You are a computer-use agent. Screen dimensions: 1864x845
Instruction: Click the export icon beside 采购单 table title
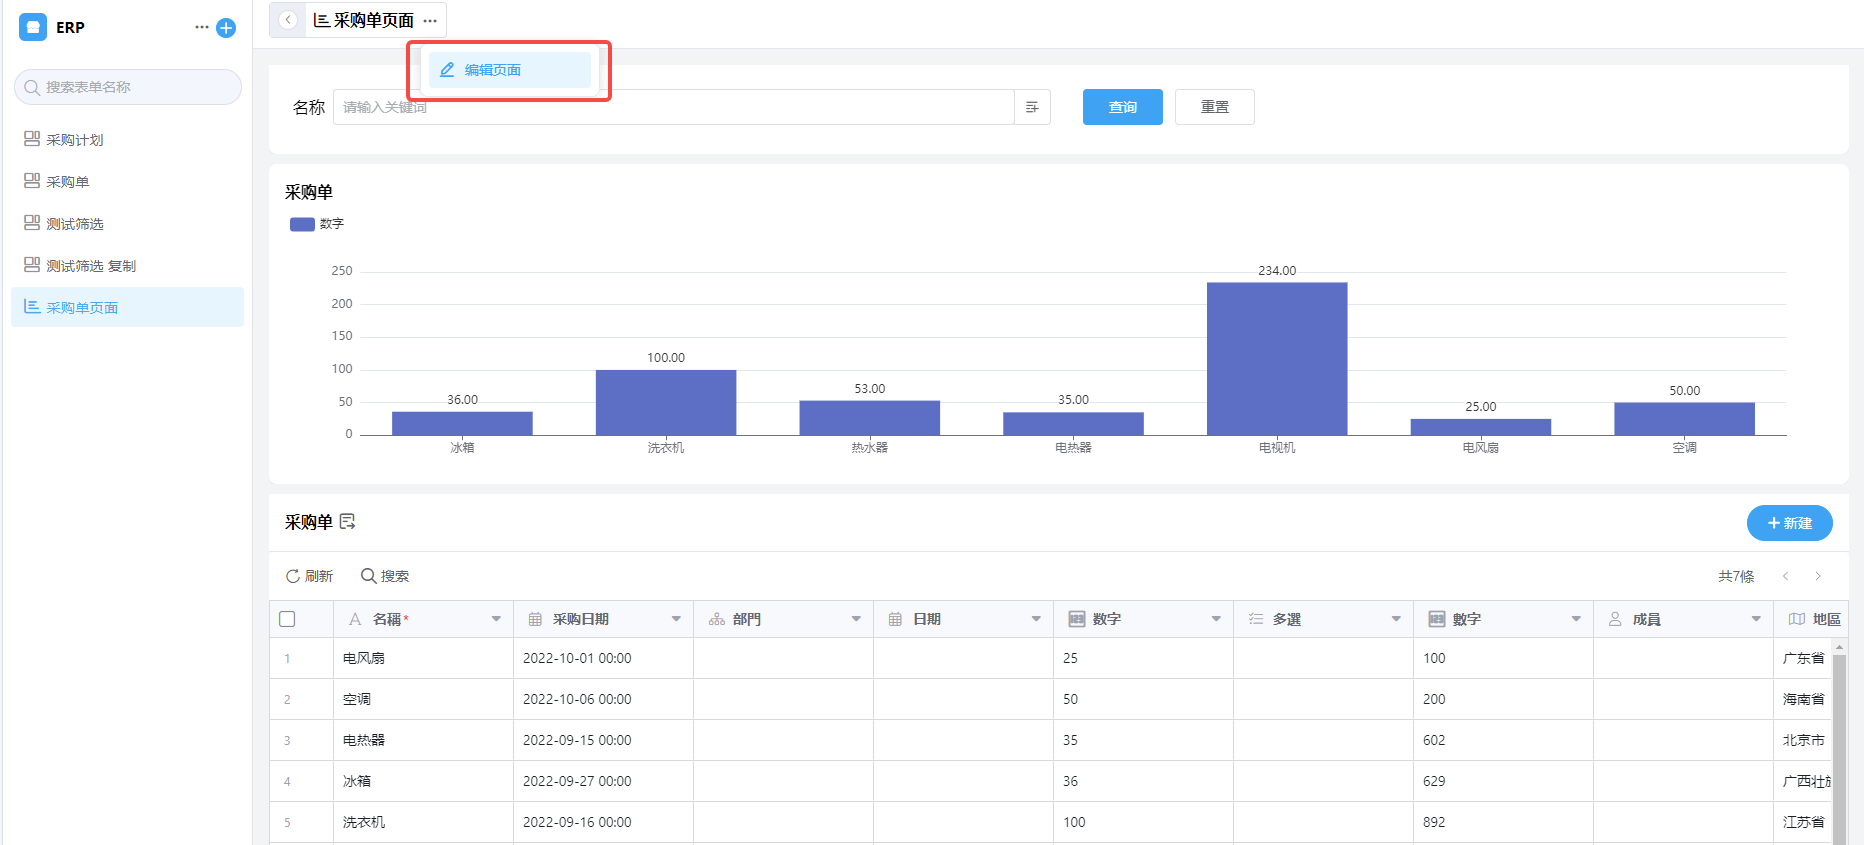pyautogui.click(x=348, y=522)
